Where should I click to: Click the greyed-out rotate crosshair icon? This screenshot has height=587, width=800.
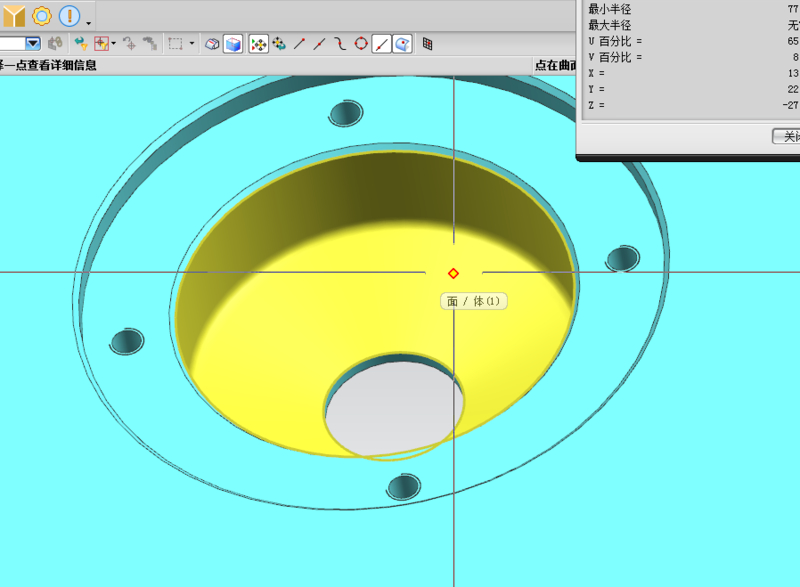[129, 44]
